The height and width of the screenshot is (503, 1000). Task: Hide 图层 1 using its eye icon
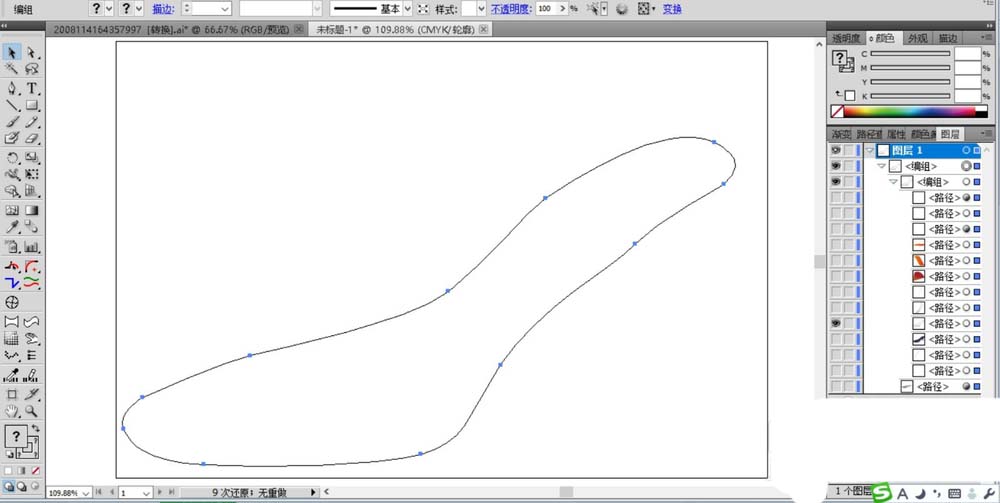tap(835, 150)
